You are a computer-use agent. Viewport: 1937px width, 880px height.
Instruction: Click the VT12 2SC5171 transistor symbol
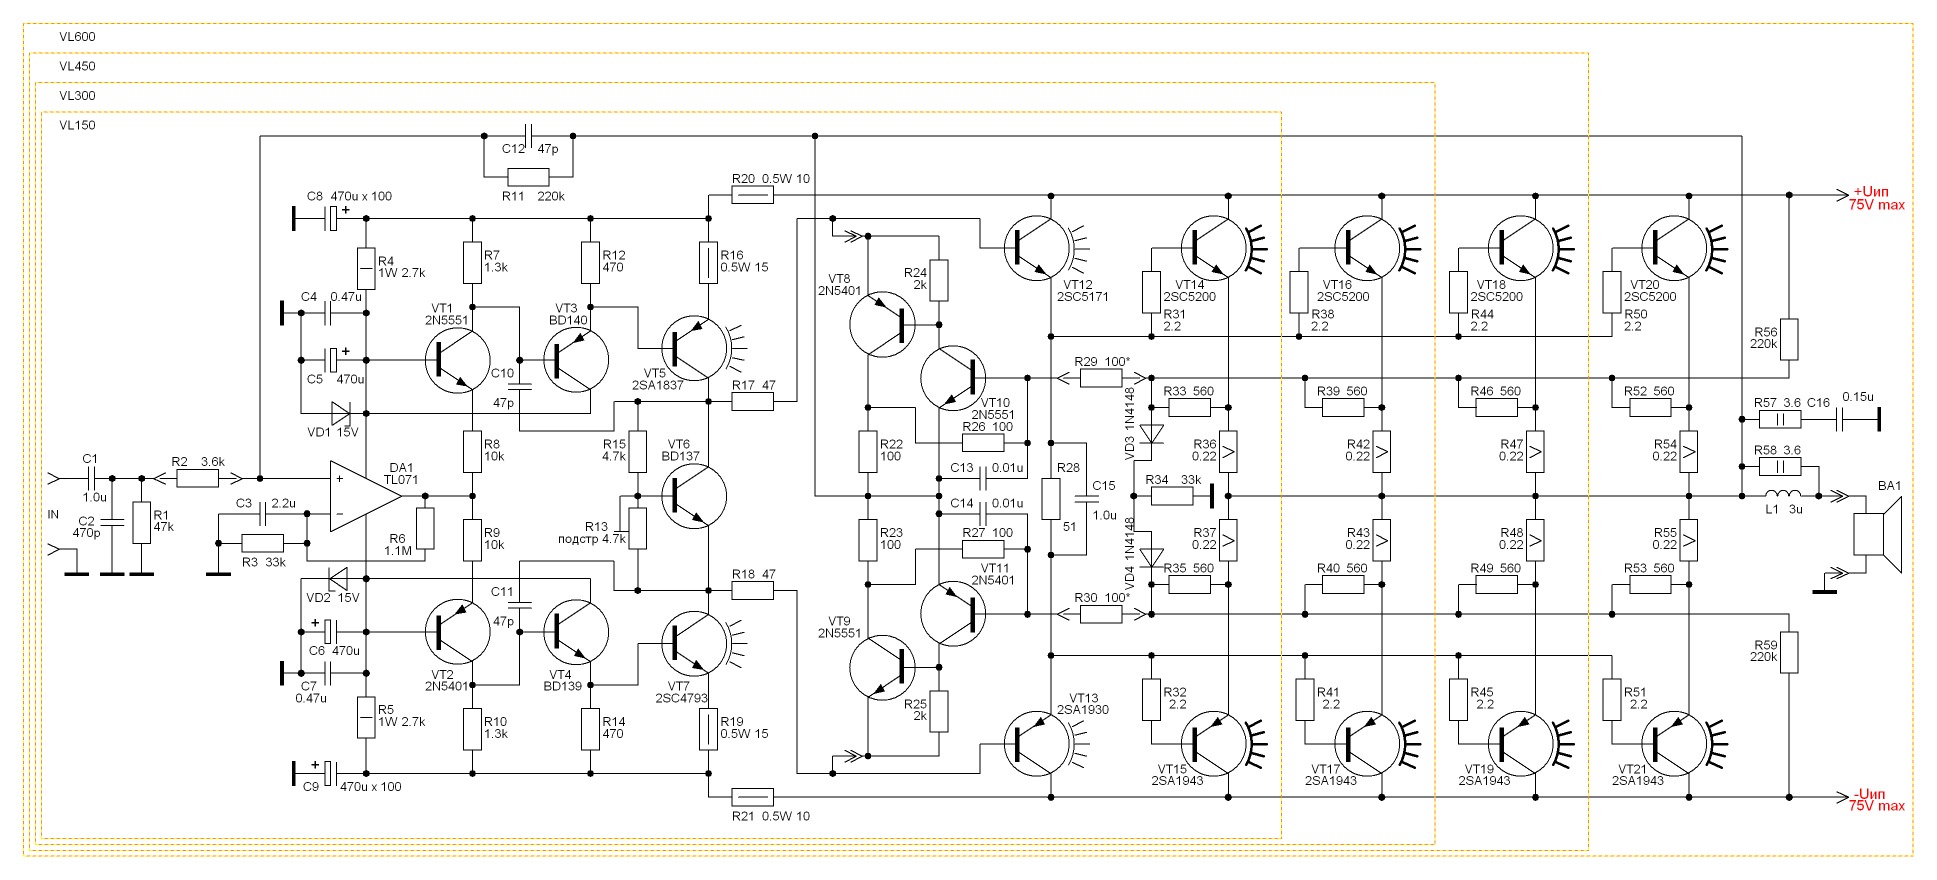pyautogui.click(x=1037, y=248)
